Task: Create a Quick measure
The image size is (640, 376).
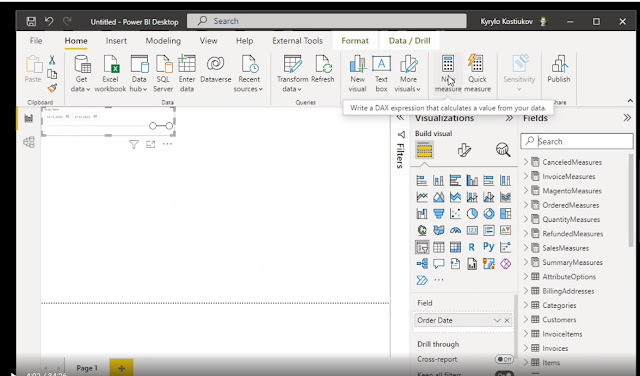Action: pos(477,65)
